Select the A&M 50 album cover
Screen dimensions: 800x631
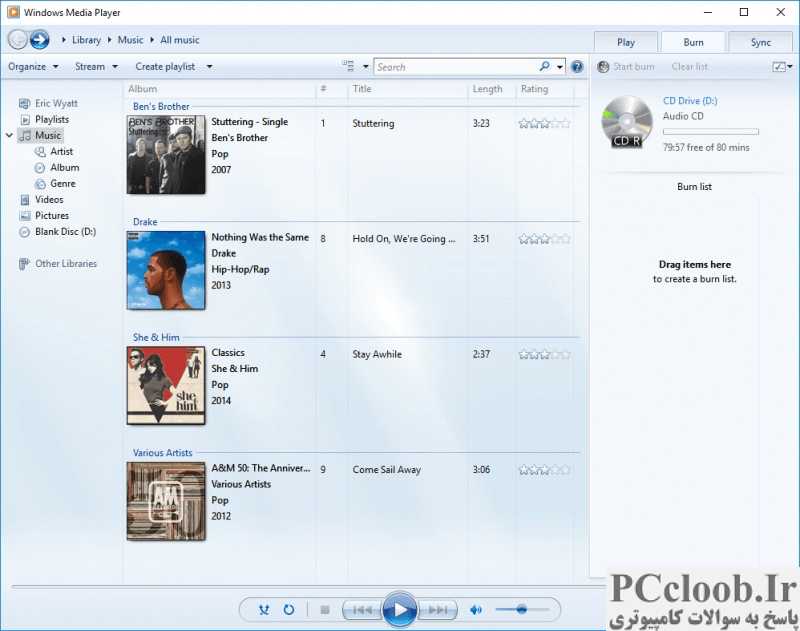[x=166, y=501]
